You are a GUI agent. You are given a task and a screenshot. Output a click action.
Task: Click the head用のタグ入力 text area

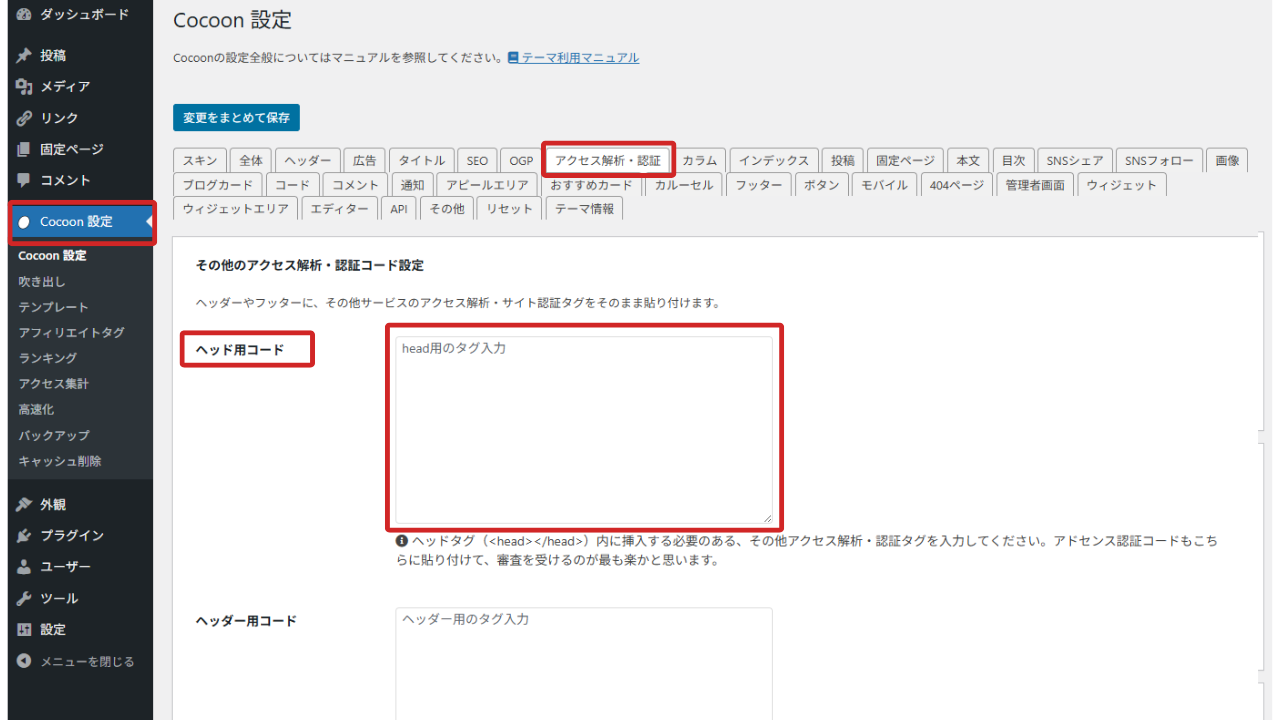tap(584, 430)
